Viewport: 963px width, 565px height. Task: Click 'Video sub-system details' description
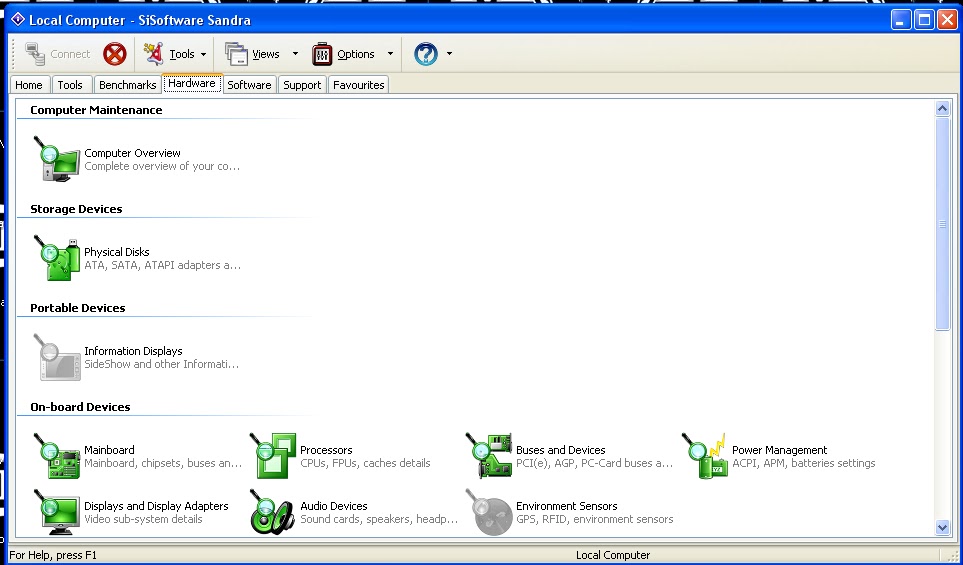click(143, 519)
